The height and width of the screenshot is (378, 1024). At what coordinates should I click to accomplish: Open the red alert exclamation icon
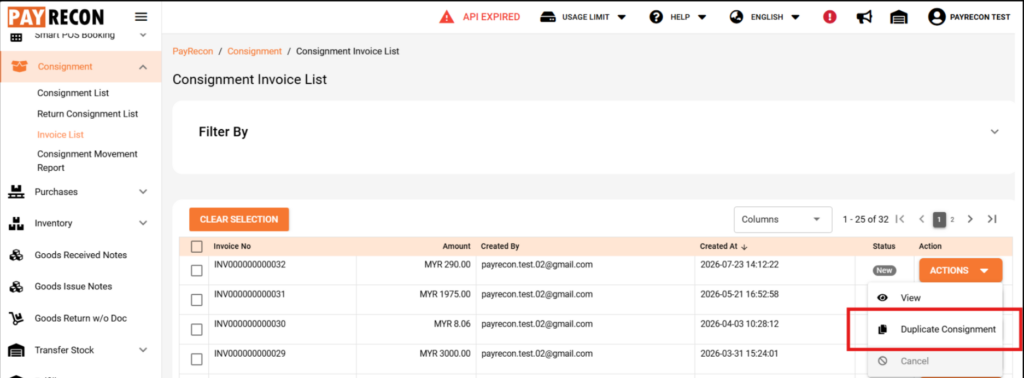[830, 18]
